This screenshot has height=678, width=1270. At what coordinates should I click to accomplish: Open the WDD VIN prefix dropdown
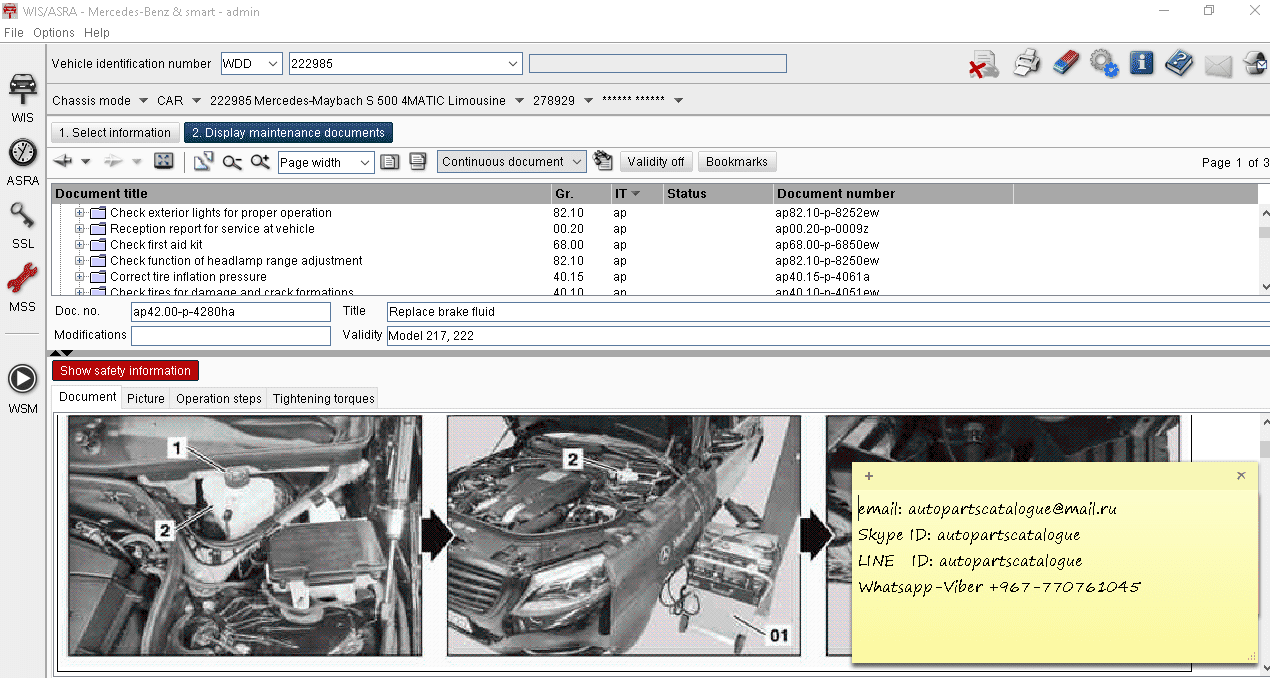pyautogui.click(x=252, y=64)
